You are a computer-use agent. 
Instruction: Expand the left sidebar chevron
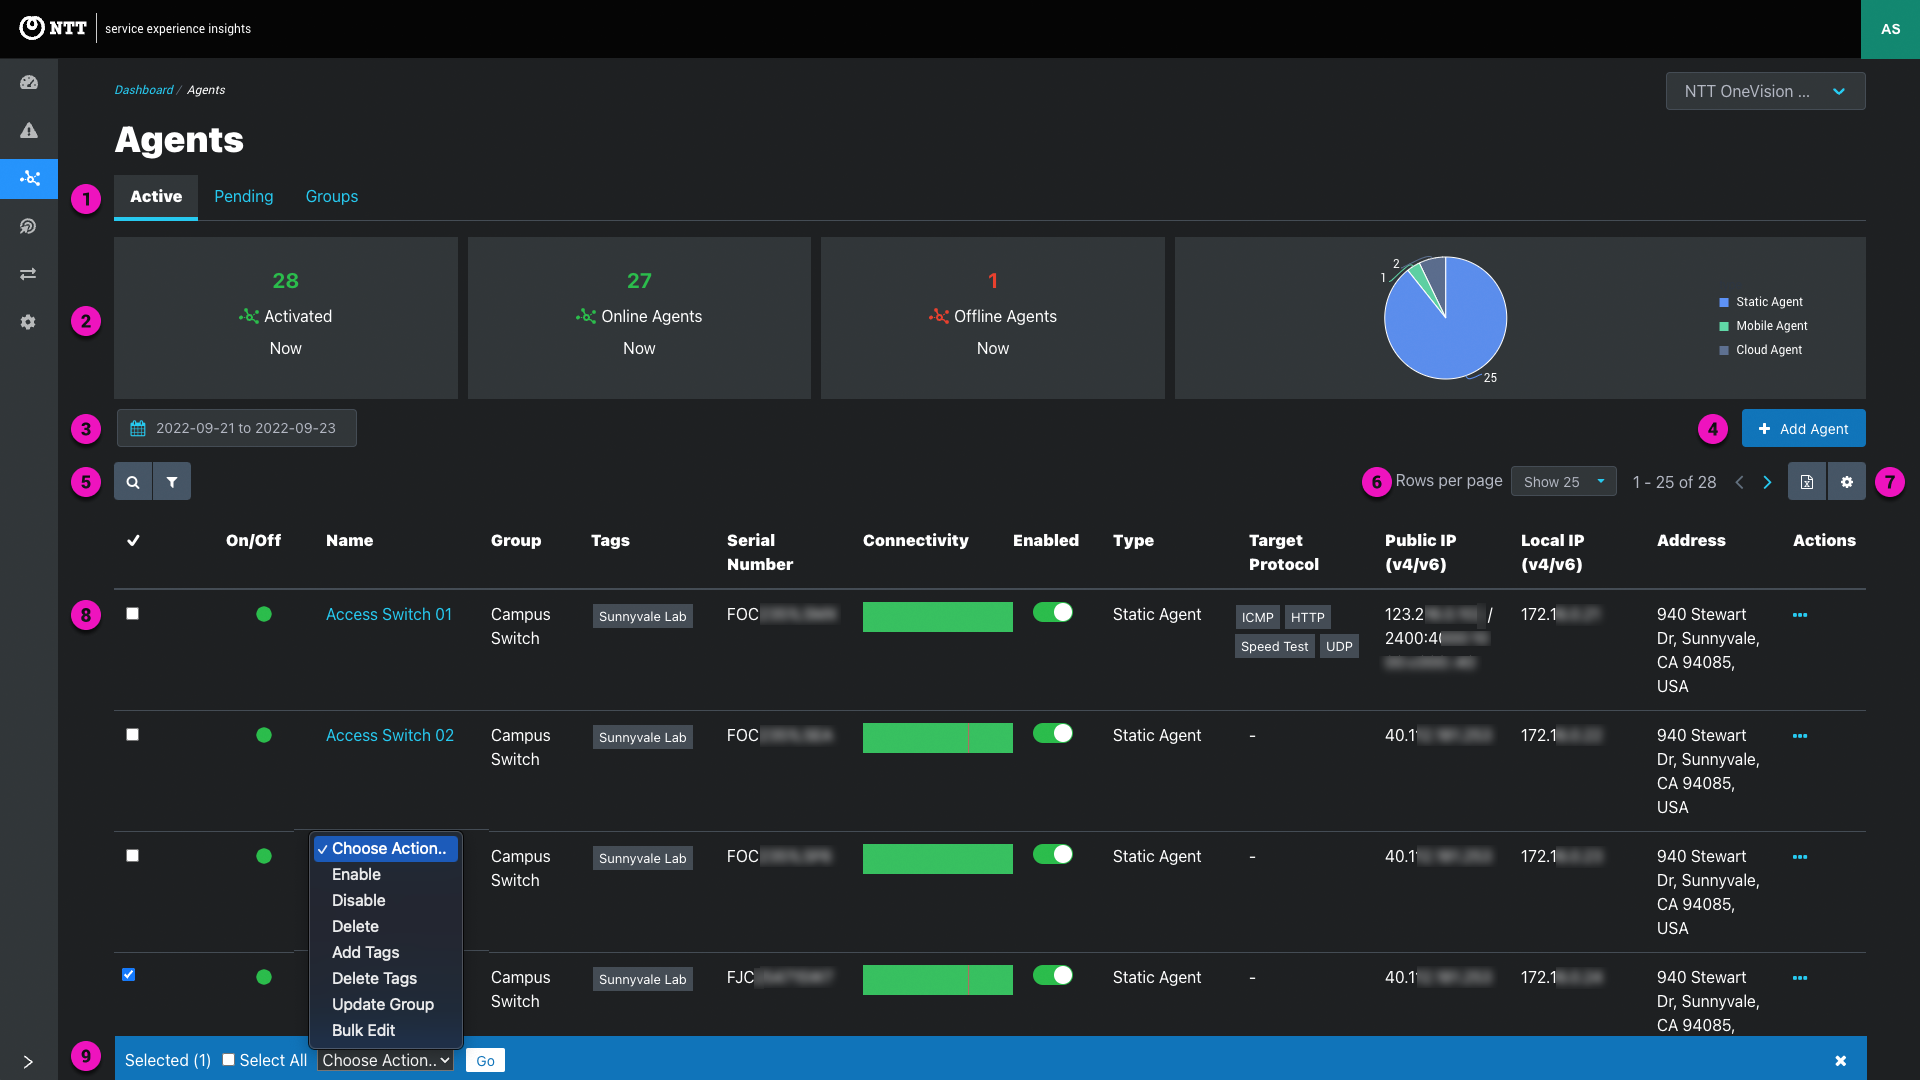[28, 1062]
